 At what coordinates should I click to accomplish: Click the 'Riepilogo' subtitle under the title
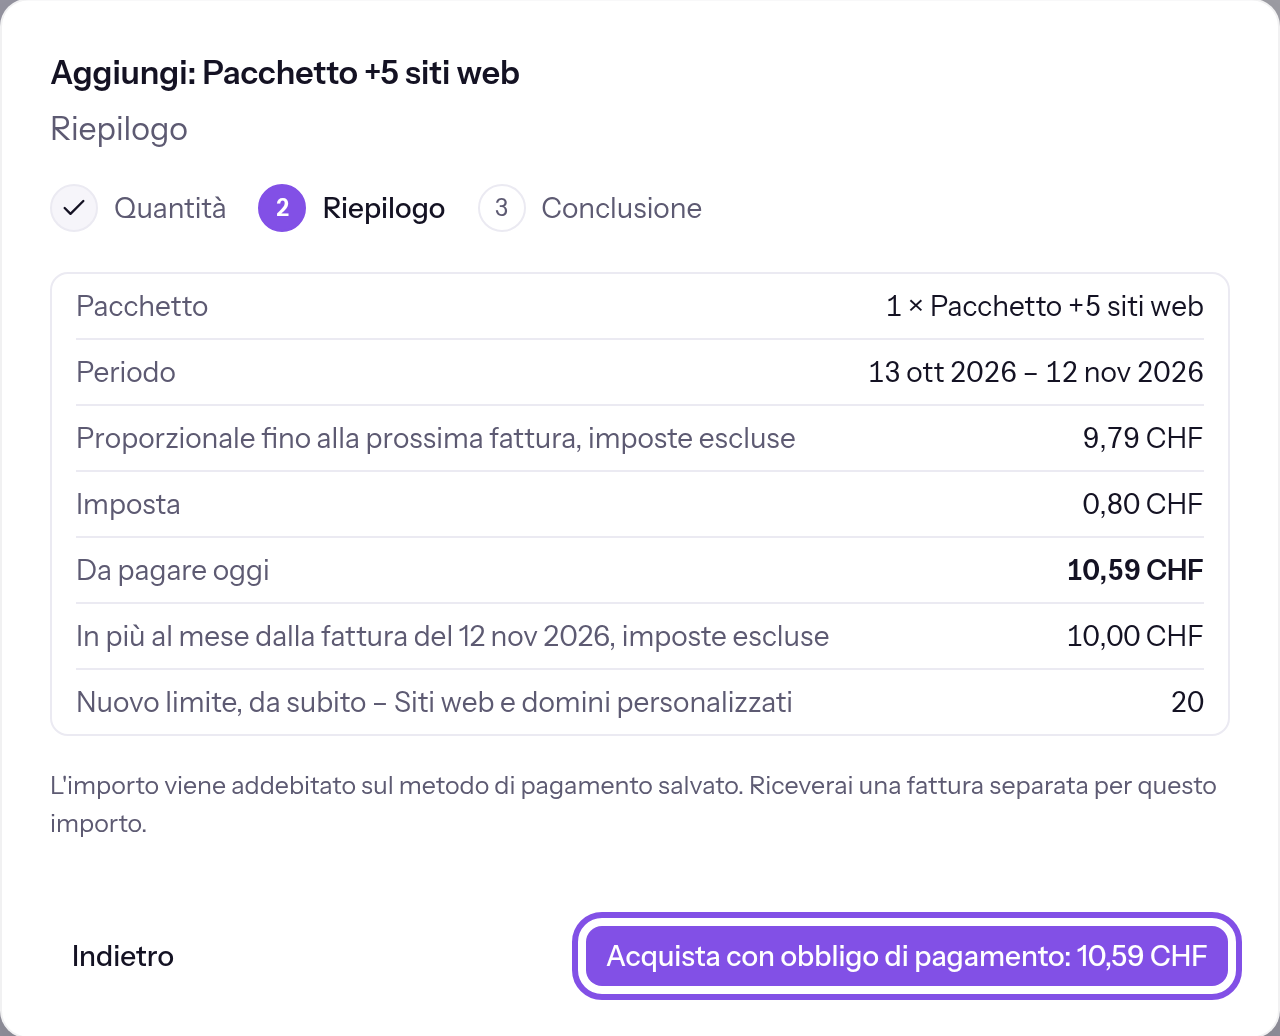(119, 129)
